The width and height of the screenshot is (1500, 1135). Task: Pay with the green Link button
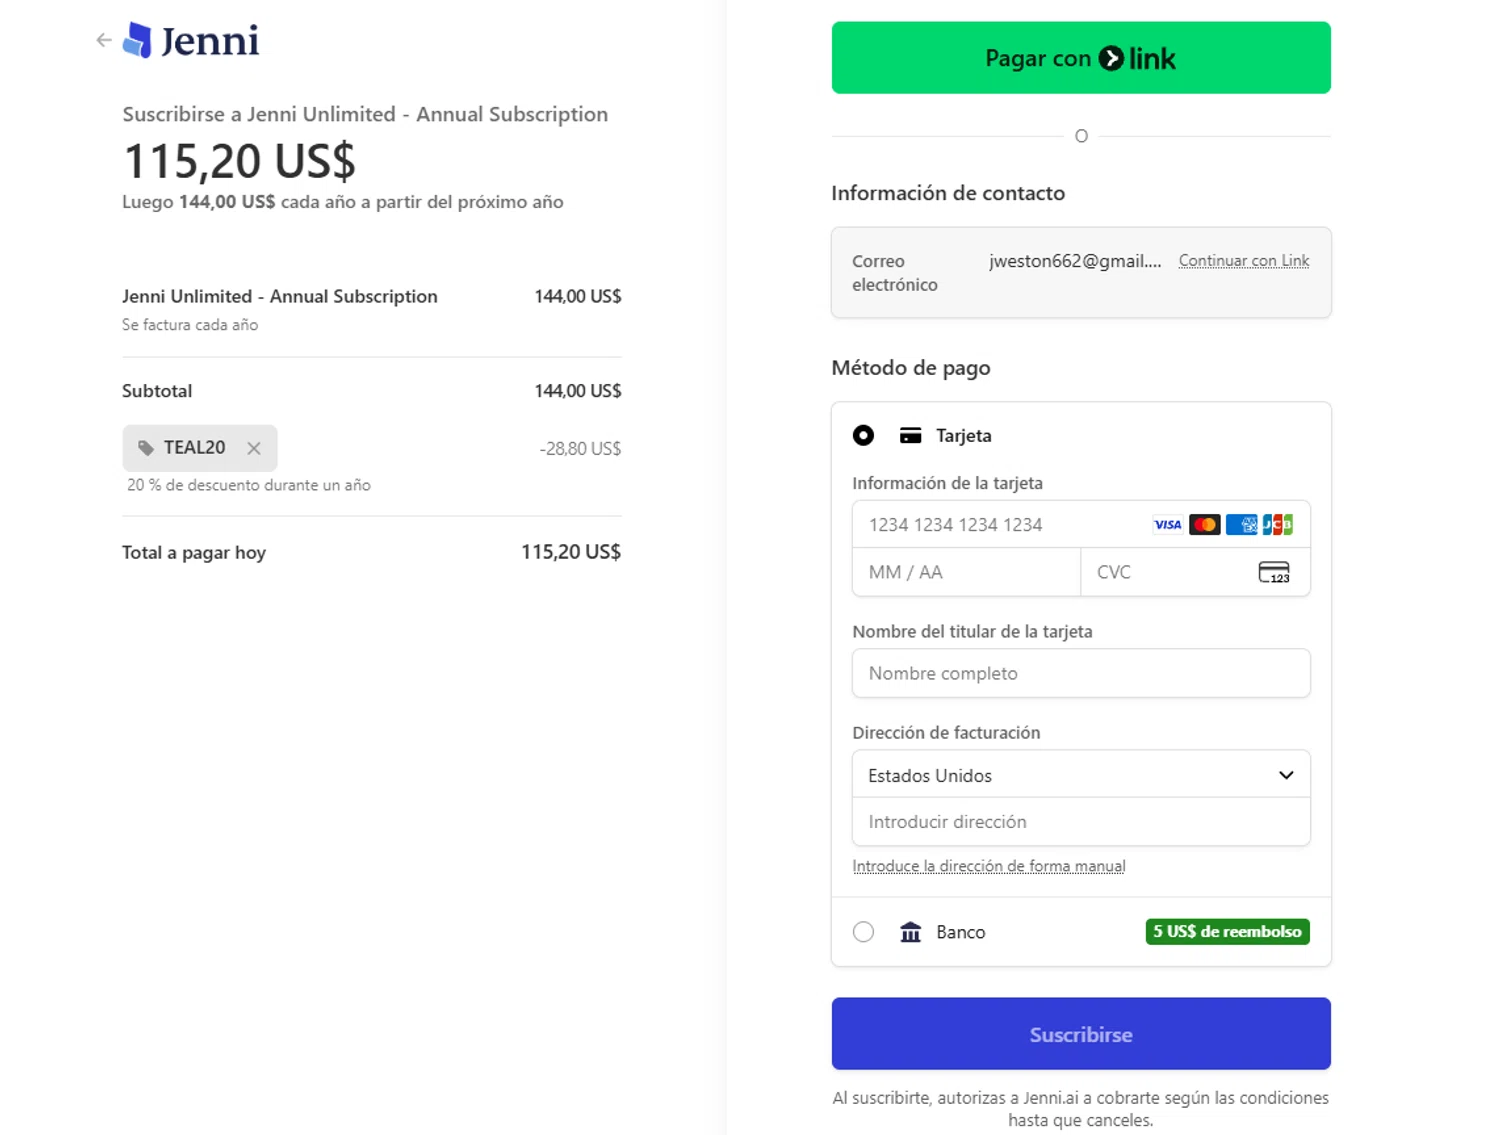click(1081, 58)
